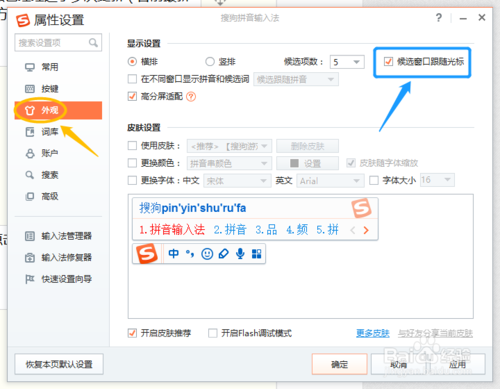Open 搜索 search section

58,175
